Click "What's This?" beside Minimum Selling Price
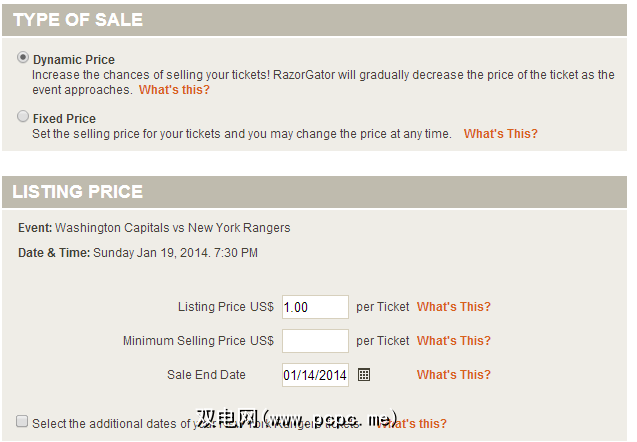This screenshot has height=442, width=637. 453,341
